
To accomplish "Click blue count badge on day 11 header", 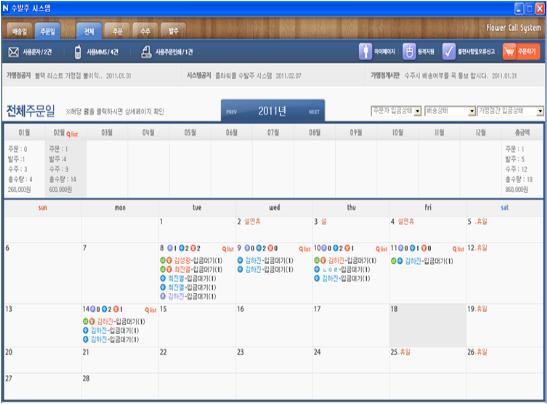I will (412, 248).
